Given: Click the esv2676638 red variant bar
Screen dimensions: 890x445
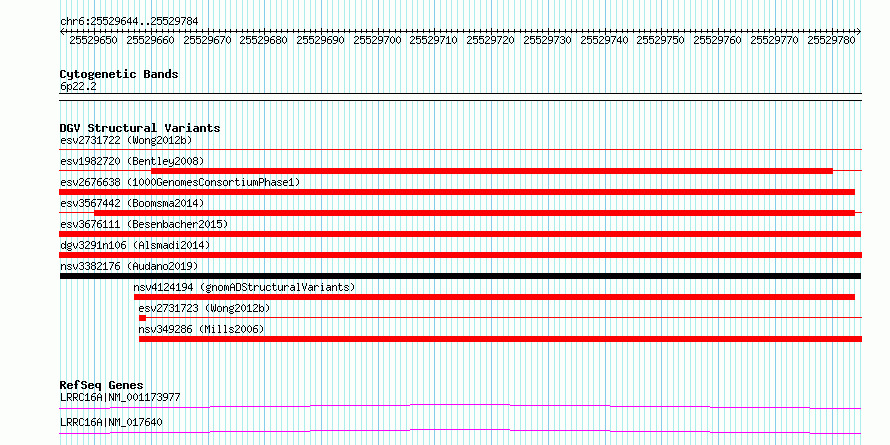Looking at the screenshot, I should coord(457,192).
